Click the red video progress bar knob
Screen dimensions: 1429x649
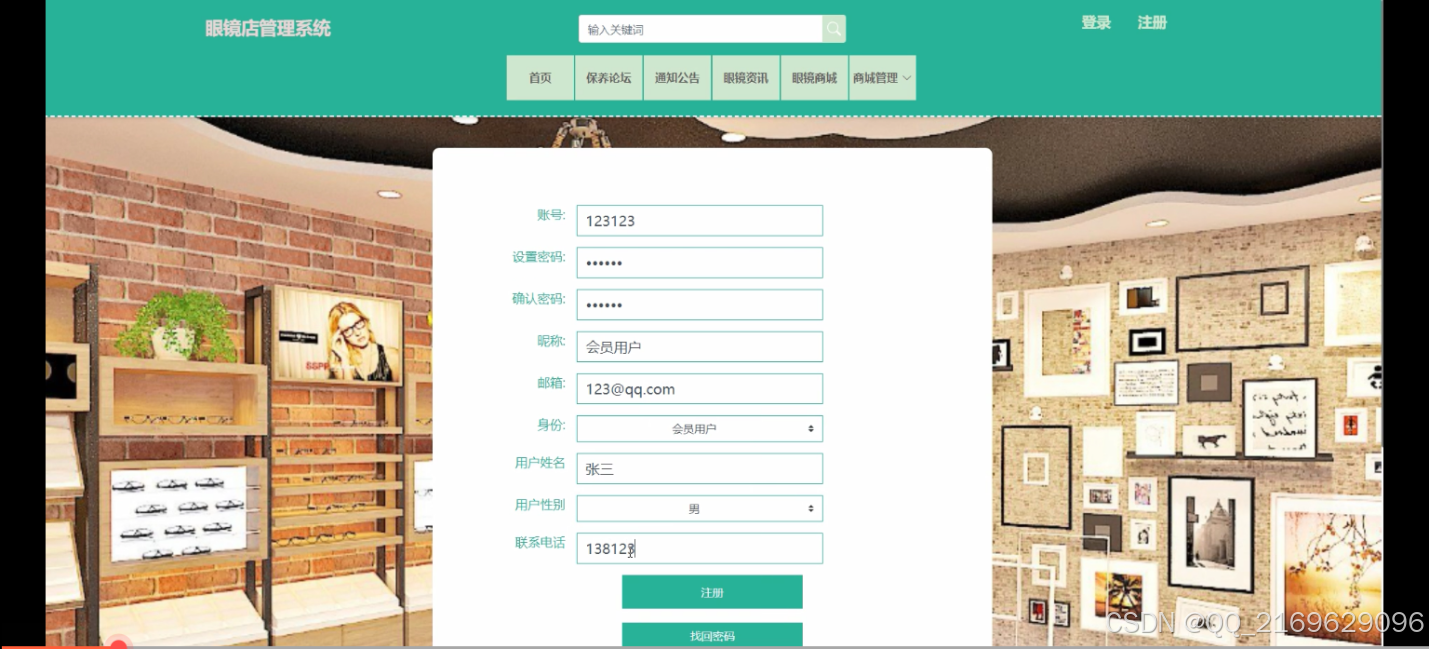(x=118, y=645)
